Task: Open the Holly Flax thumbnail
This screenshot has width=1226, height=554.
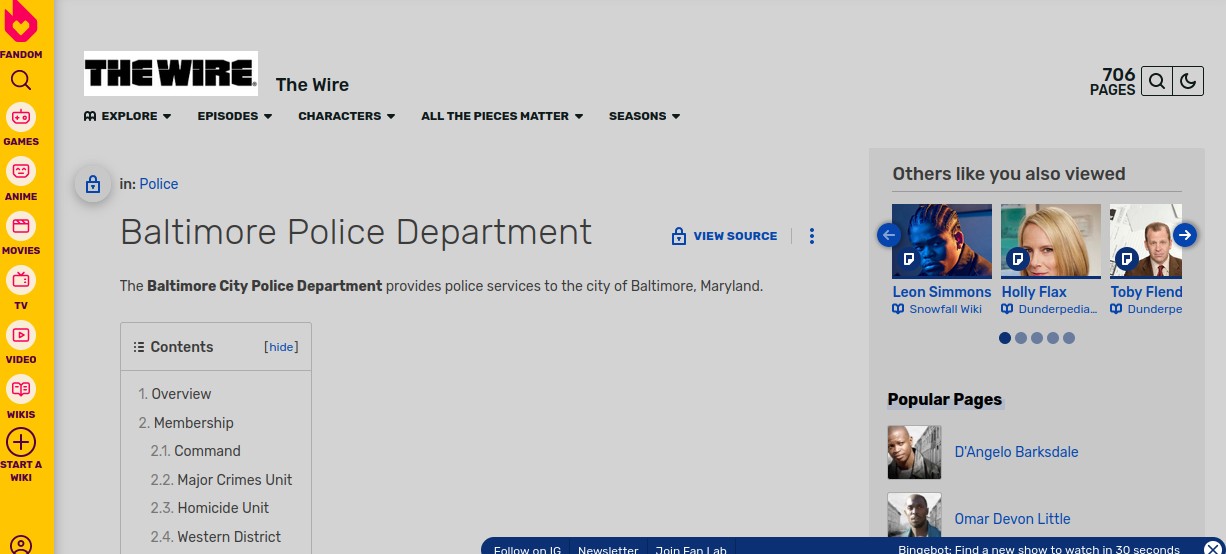Action: pos(1051,241)
